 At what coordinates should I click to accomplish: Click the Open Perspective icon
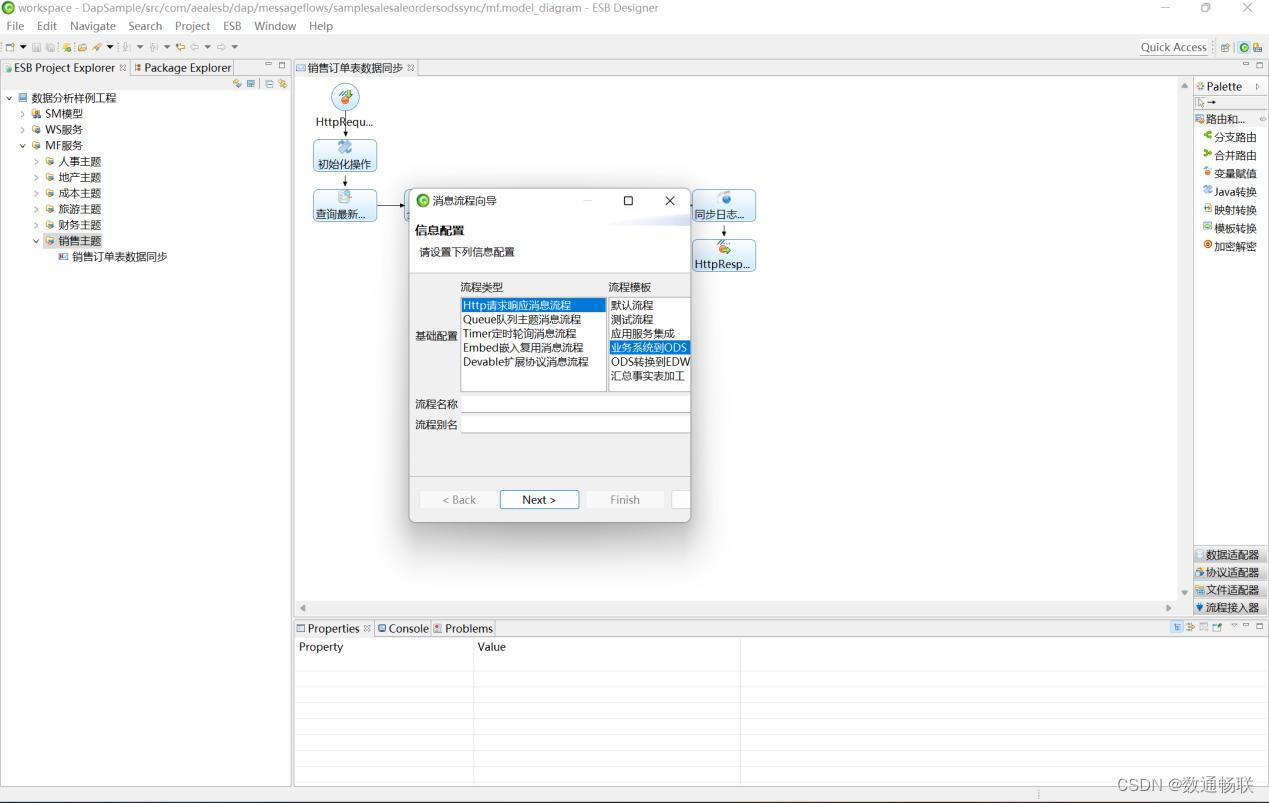coord(1225,47)
